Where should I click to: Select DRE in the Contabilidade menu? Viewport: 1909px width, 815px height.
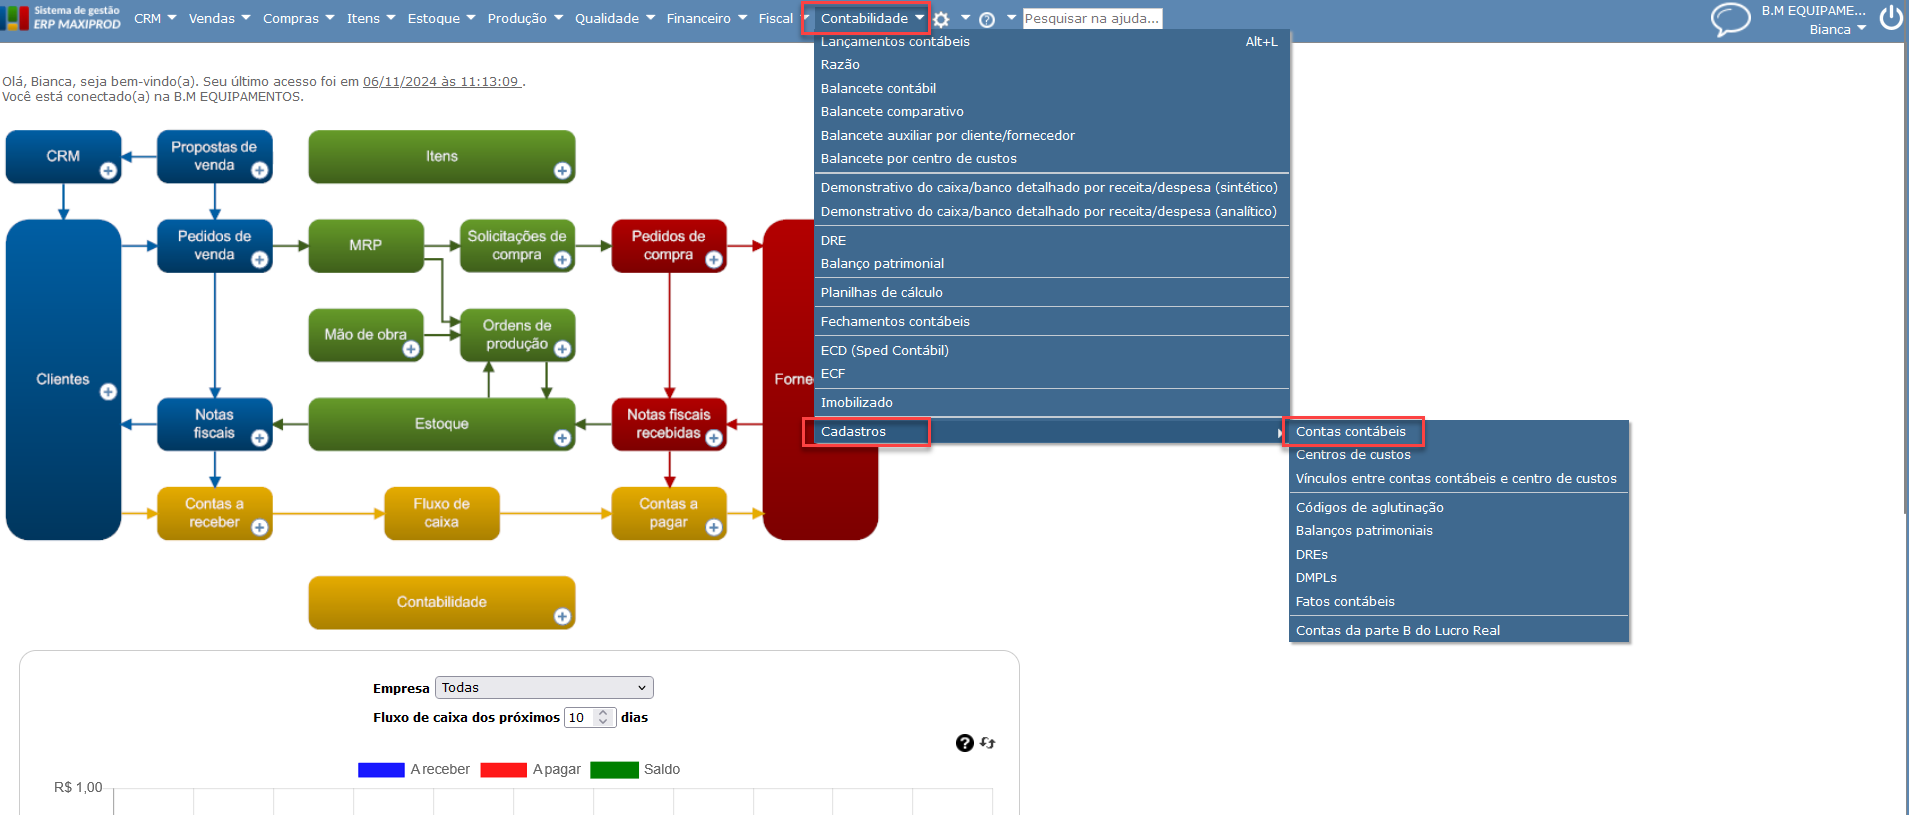tap(1049, 241)
